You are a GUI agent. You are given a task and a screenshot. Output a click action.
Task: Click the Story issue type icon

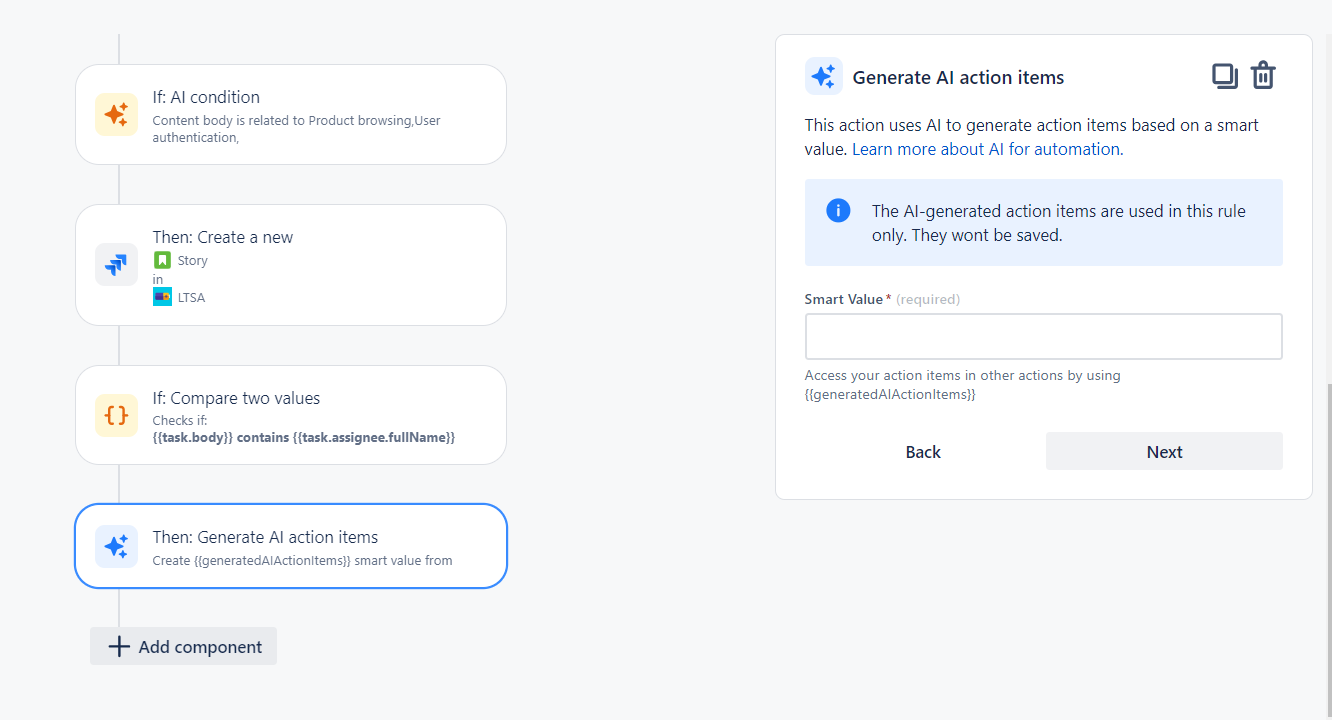pos(163,259)
